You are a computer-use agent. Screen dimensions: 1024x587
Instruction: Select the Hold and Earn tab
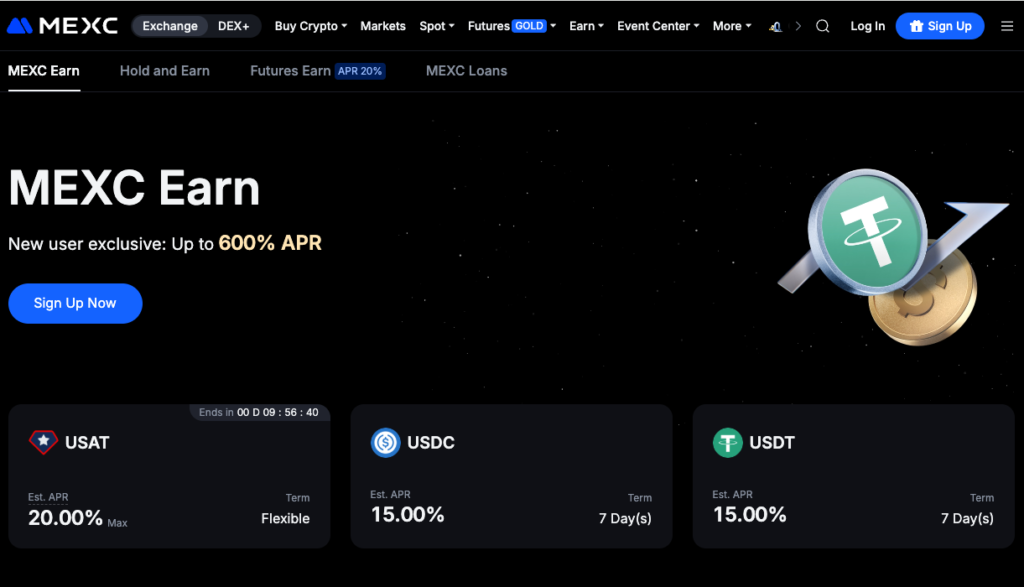pos(164,71)
